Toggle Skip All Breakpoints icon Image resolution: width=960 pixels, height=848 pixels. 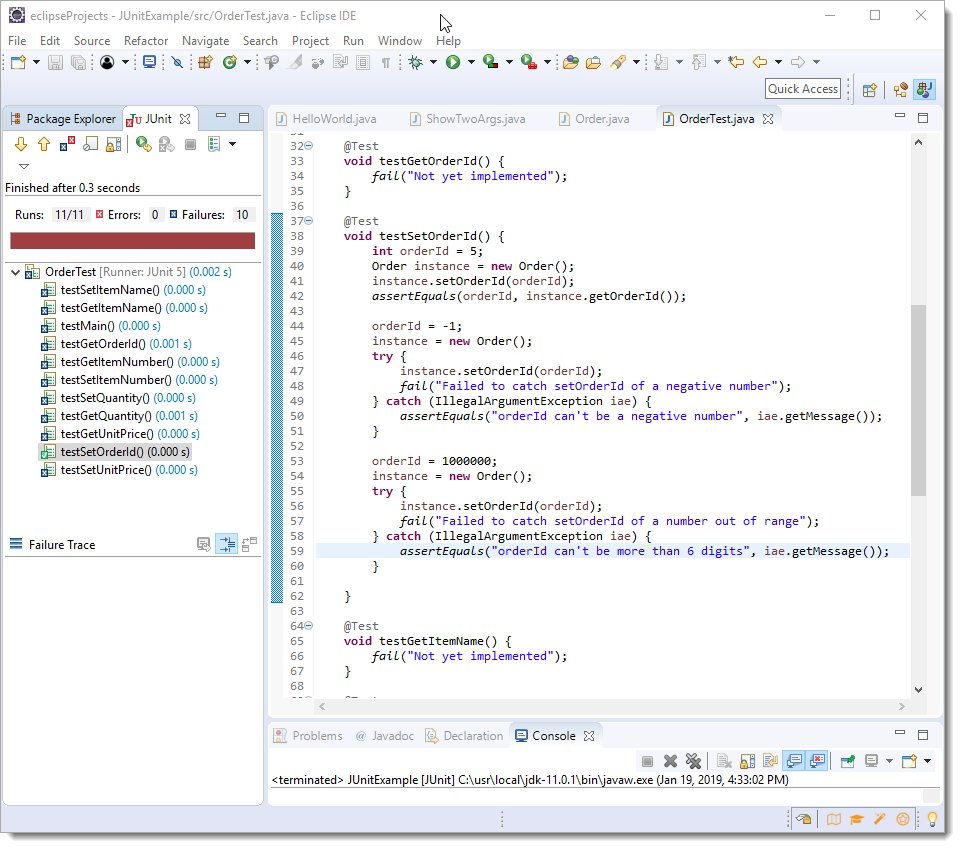(x=178, y=62)
